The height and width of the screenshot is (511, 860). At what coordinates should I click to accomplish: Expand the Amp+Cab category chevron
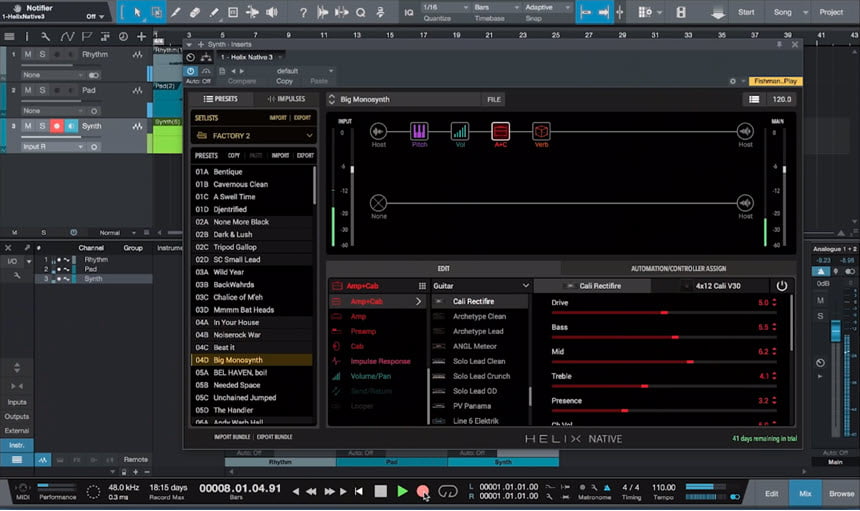[x=418, y=301]
